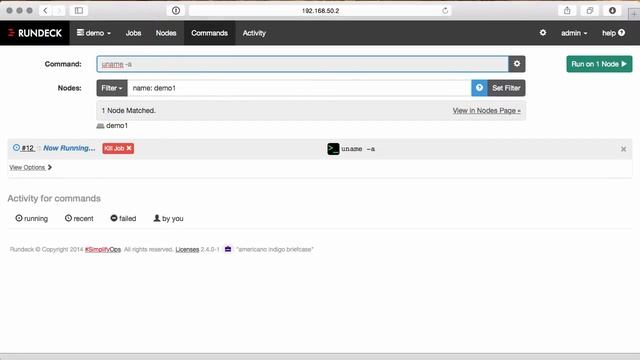Open execution #12 link

(28, 148)
